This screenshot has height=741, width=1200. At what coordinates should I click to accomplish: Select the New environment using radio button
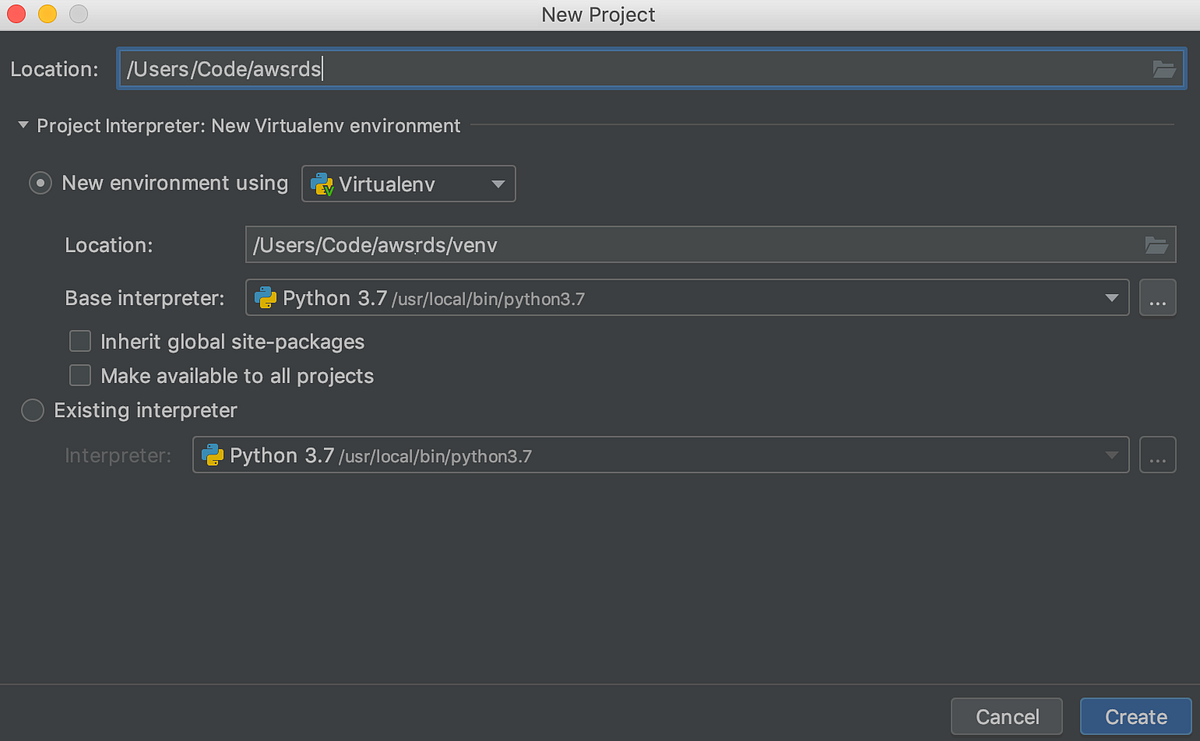coord(40,184)
